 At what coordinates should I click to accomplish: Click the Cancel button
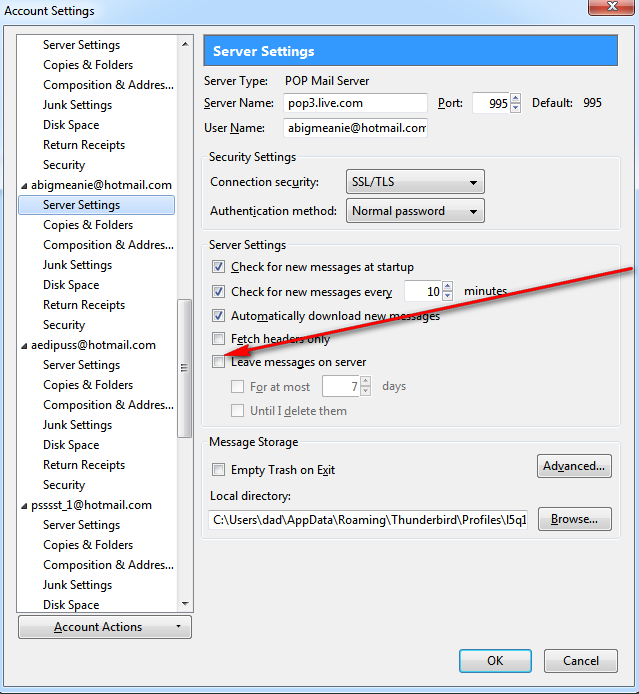(581, 661)
